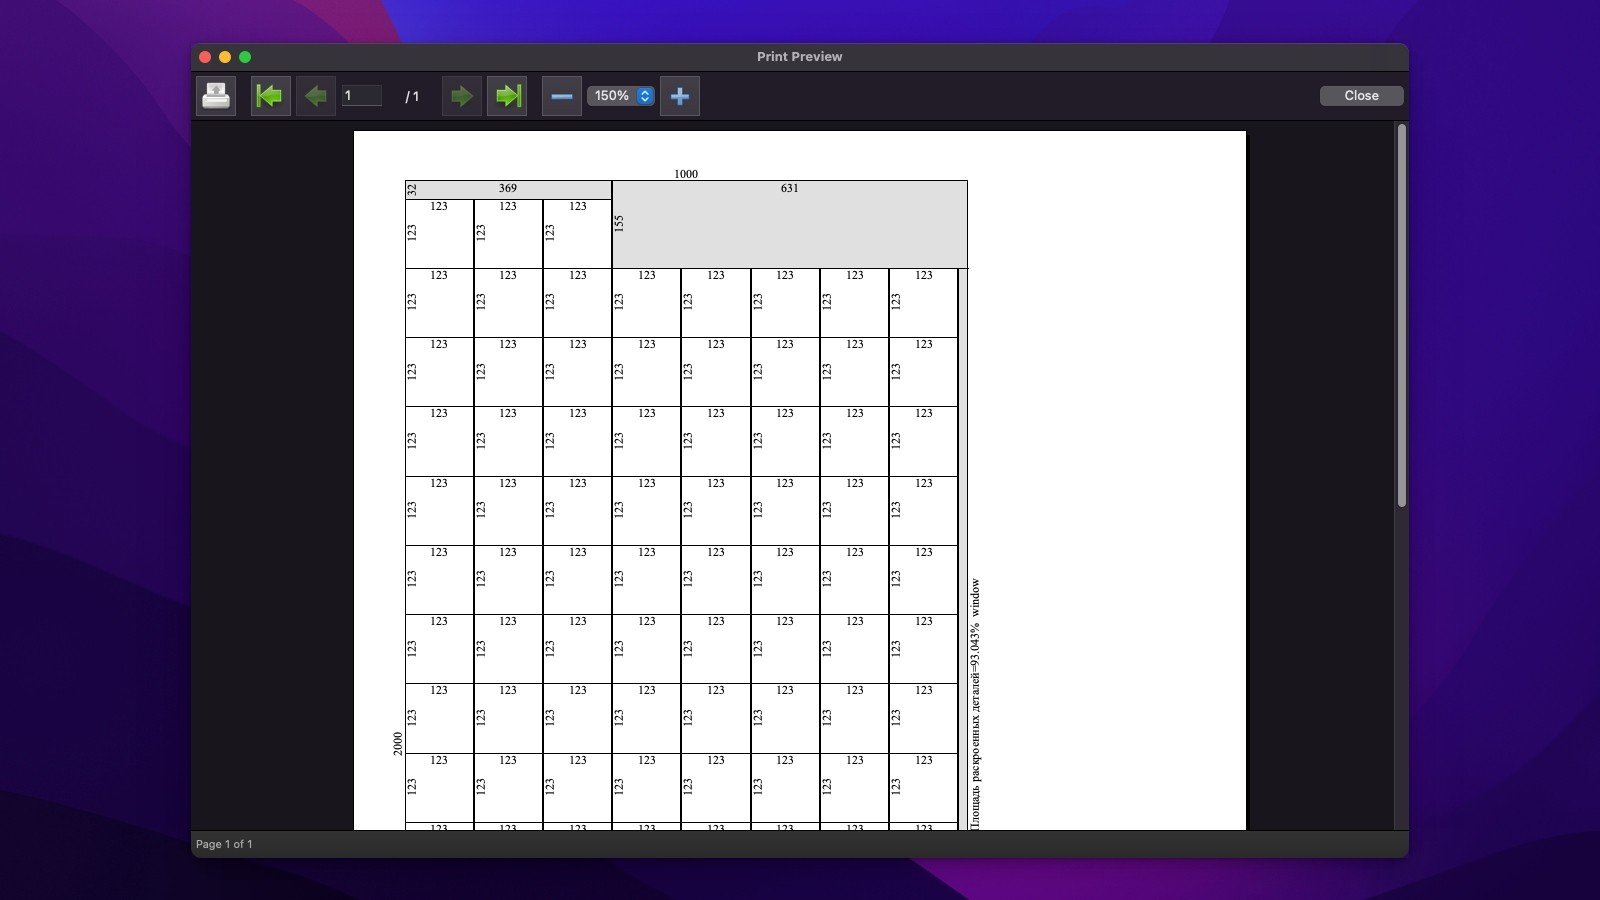1600x900 pixels.
Task: Click the vertical scrollbar thumb
Action: click(x=1401, y=315)
